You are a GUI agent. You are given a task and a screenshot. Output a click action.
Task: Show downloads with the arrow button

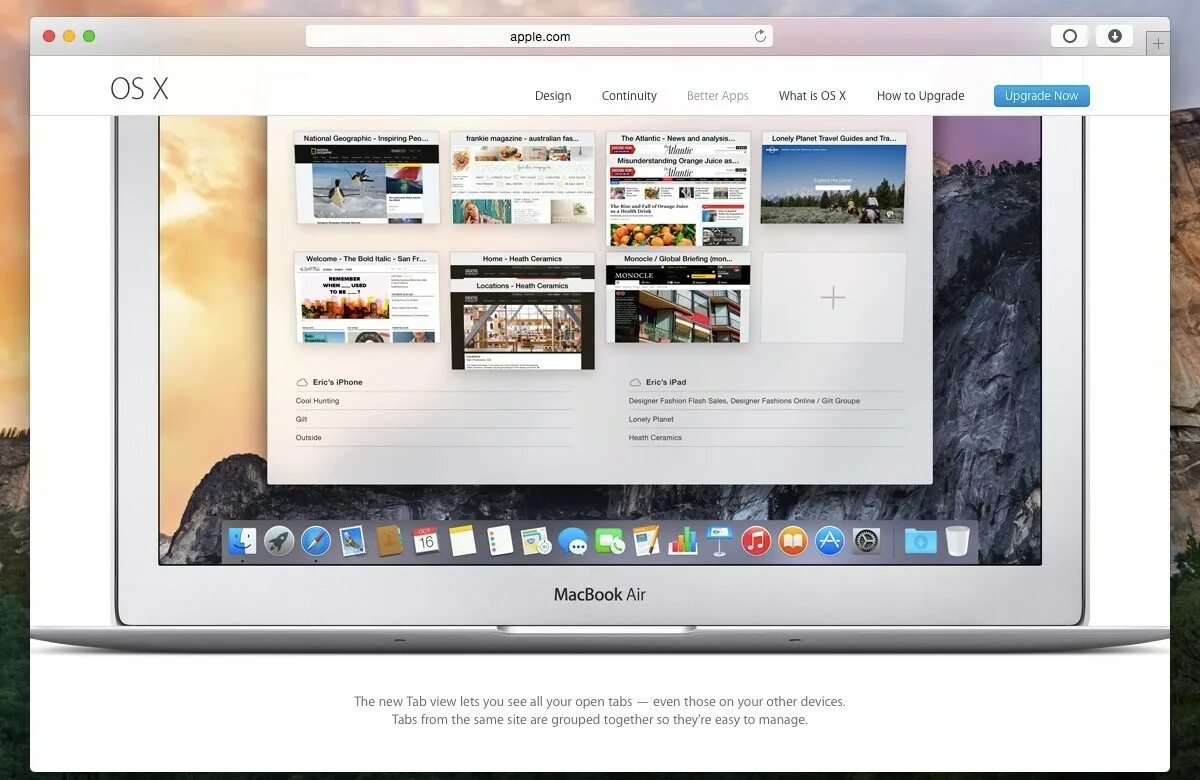click(x=1115, y=36)
